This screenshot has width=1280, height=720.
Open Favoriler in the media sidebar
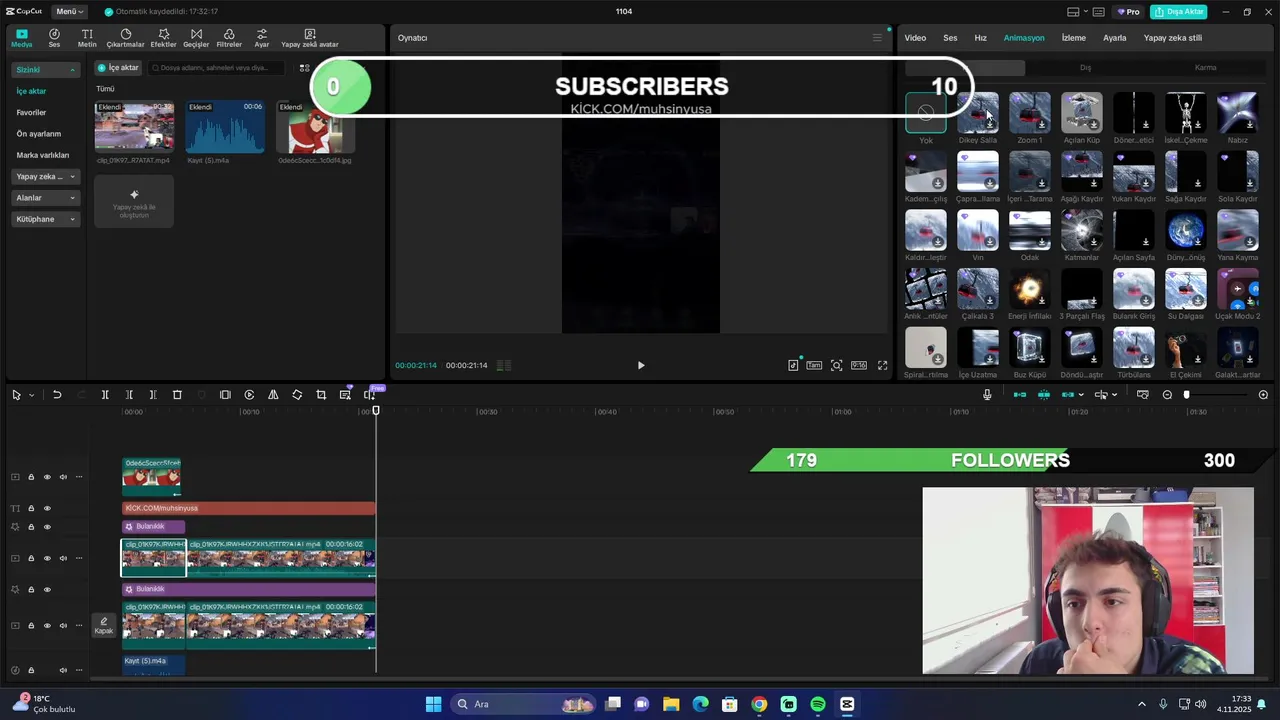tap(31, 113)
